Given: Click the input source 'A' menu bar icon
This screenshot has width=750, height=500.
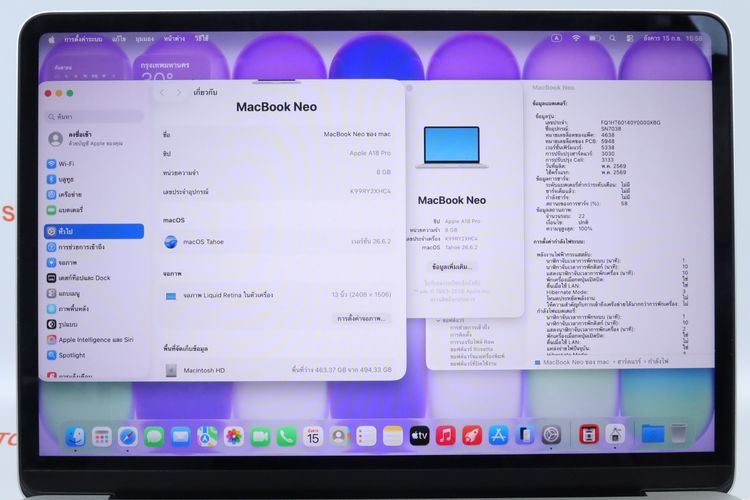Looking at the screenshot, I should tap(556, 38).
